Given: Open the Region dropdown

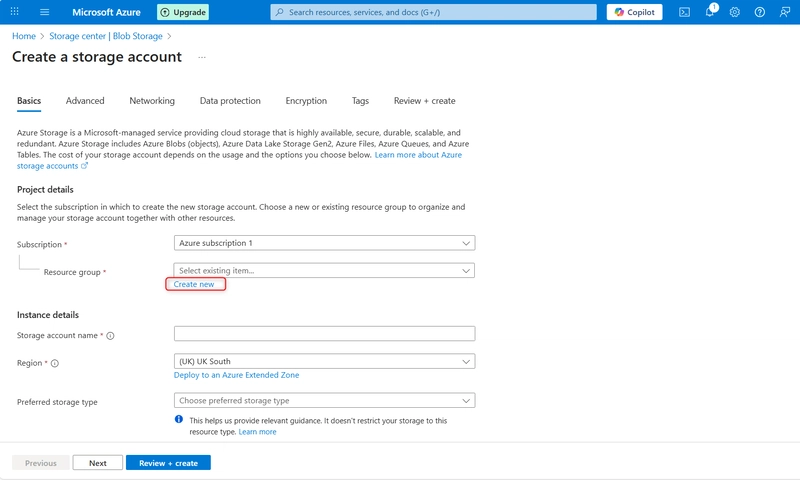Looking at the screenshot, I should pos(324,362).
